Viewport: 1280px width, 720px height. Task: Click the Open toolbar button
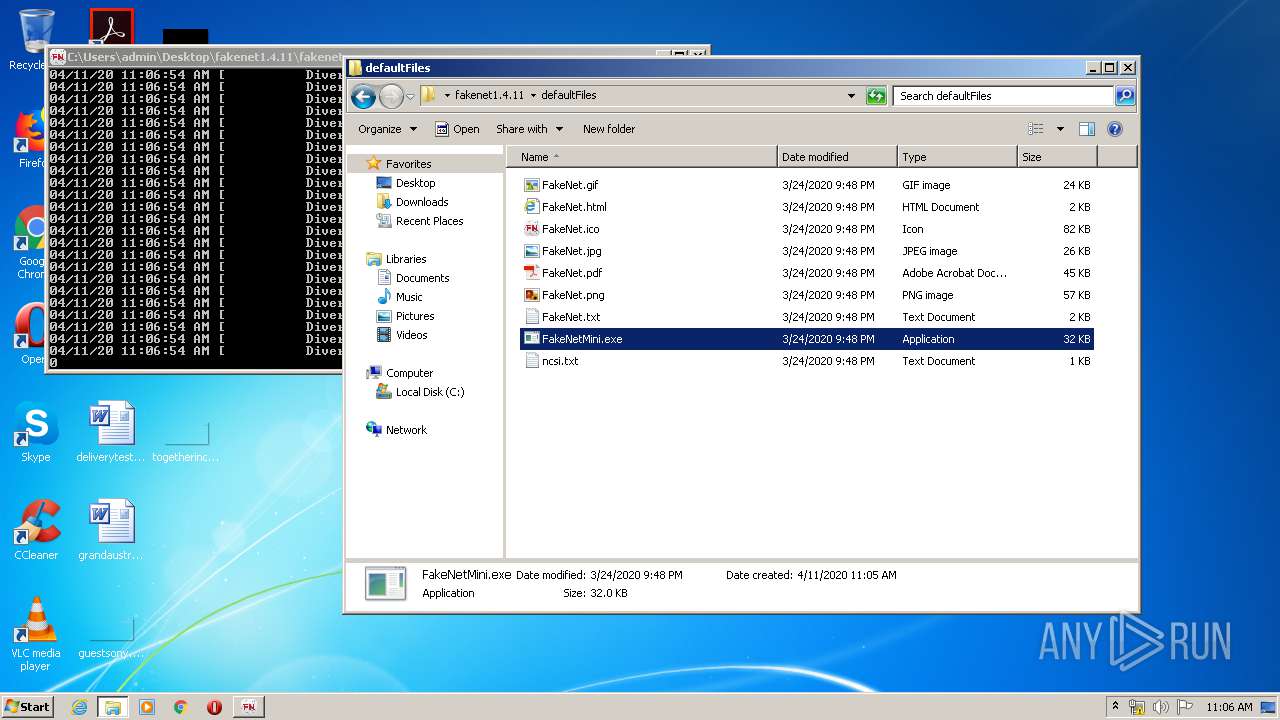pyautogui.click(x=457, y=129)
